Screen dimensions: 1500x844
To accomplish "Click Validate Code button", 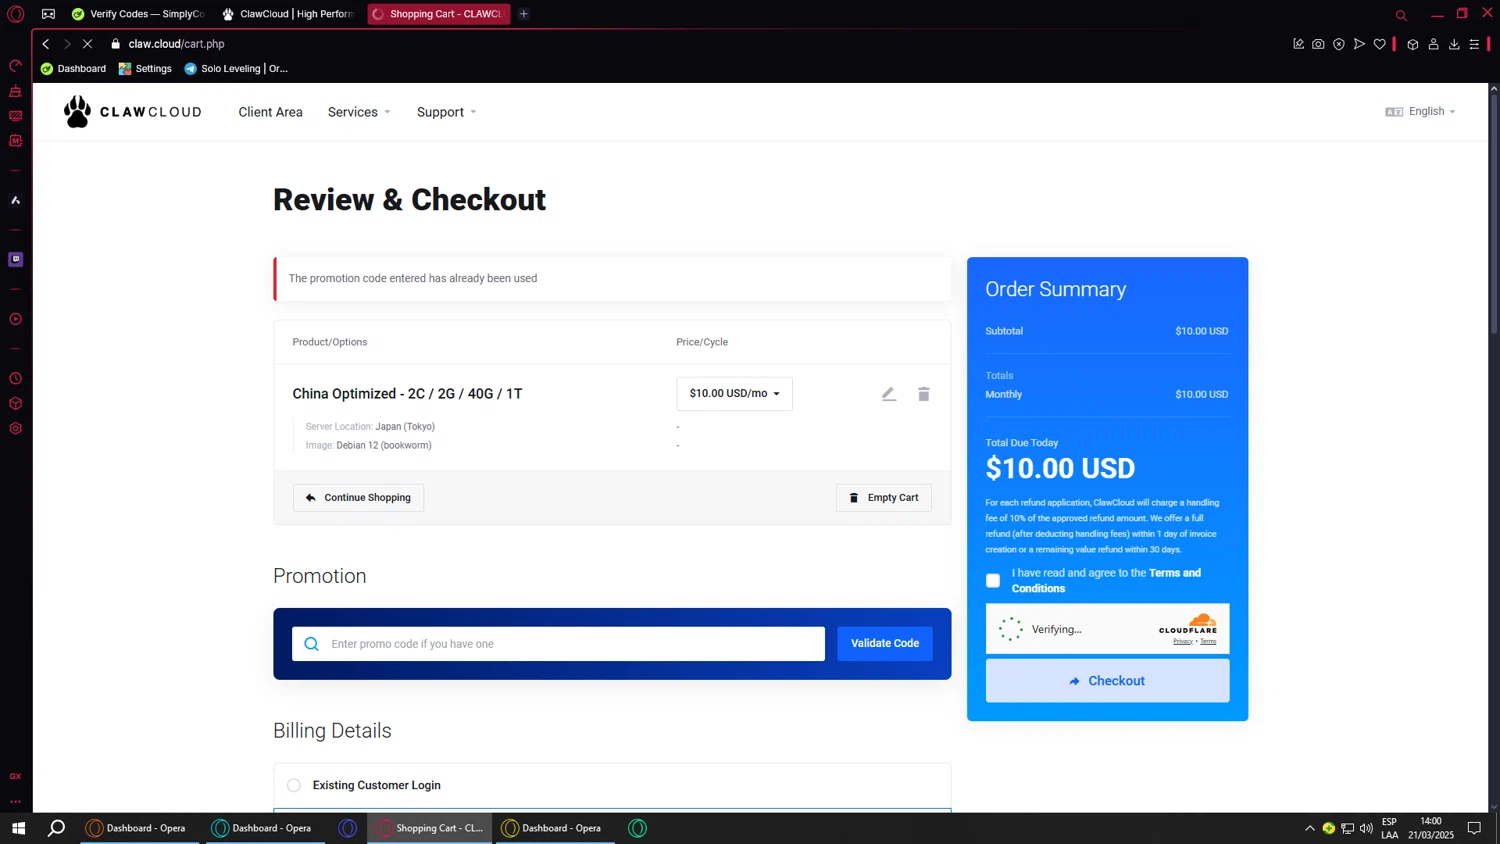I will [x=885, y=644].
